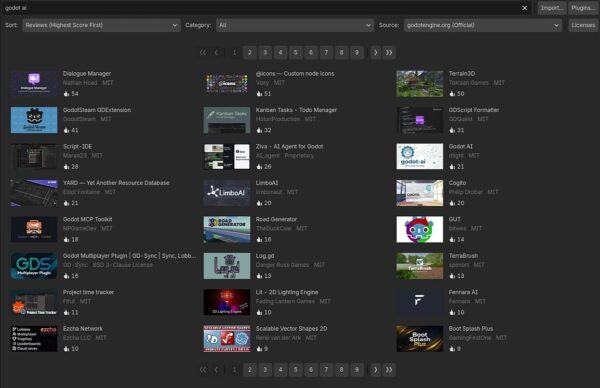600x388 pixels.
Task: Open the Dialogue Manager title link
Action: [x=87, y=73]
